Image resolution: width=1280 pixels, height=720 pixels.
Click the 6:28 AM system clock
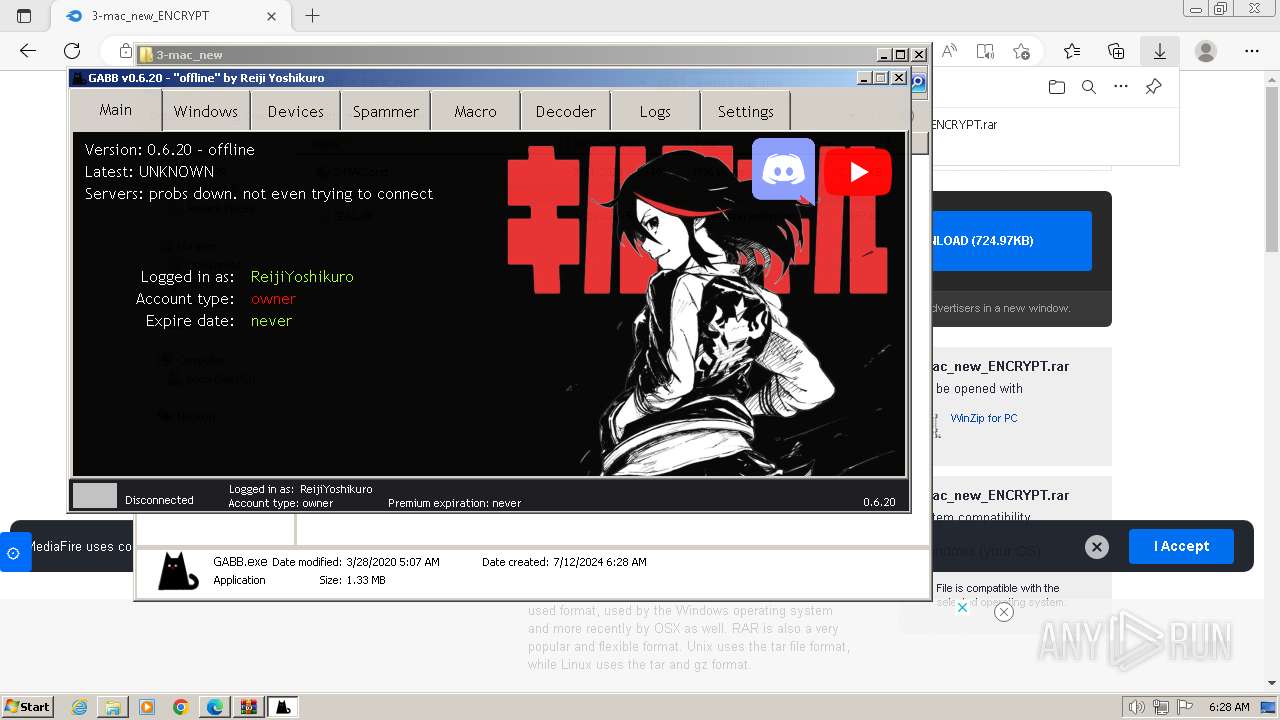(x=1229, y=707)
